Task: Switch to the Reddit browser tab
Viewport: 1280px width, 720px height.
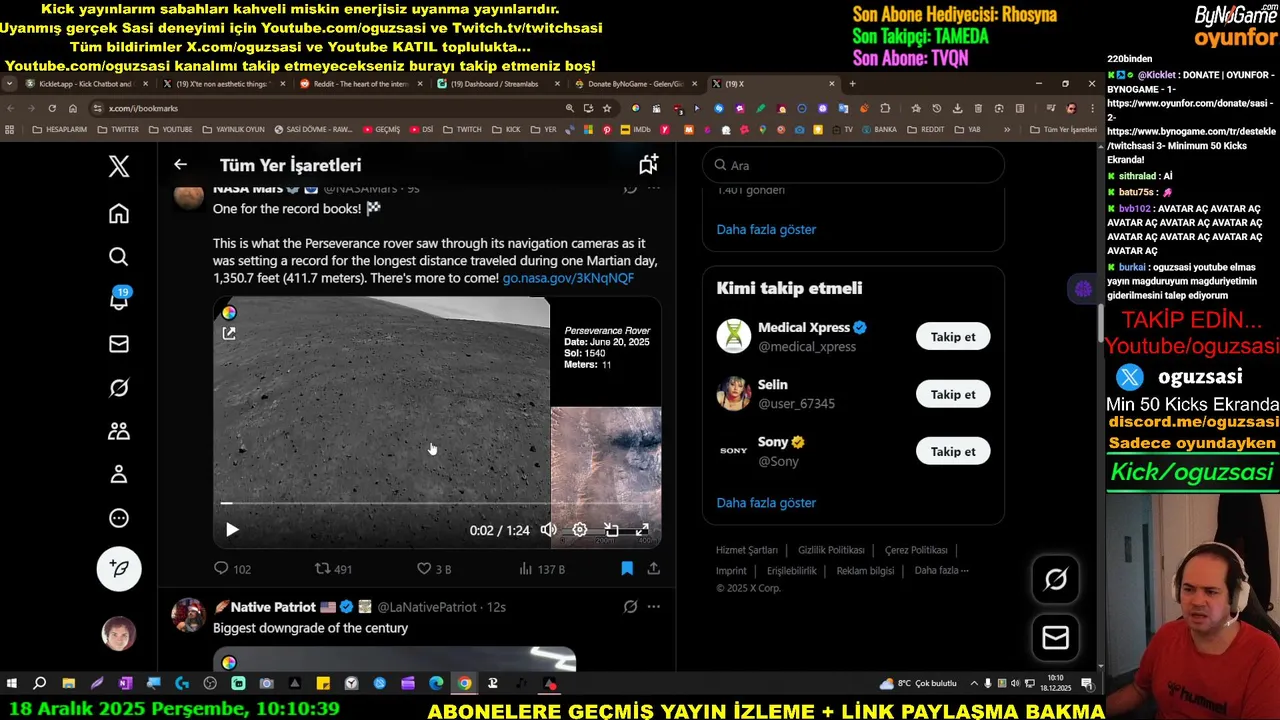Action: [x=362, y=84]
